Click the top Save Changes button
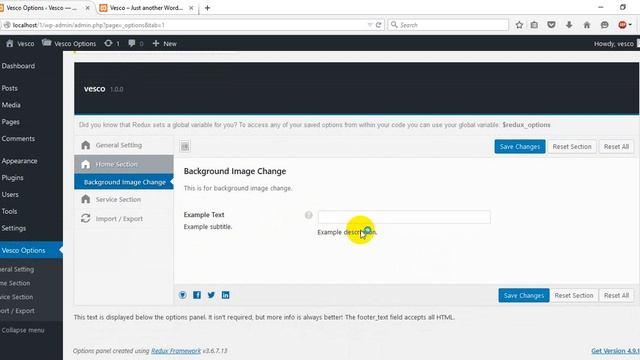This screenshot has width=640, height=360. [520, 147]
